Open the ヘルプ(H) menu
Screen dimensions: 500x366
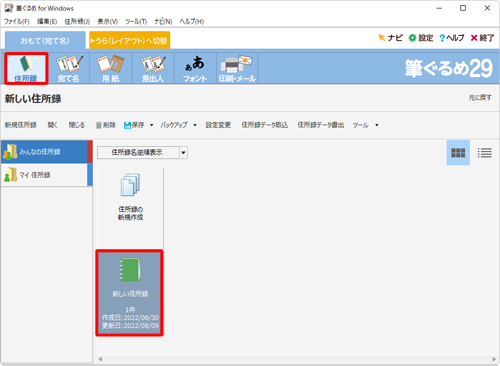(192, 21)
